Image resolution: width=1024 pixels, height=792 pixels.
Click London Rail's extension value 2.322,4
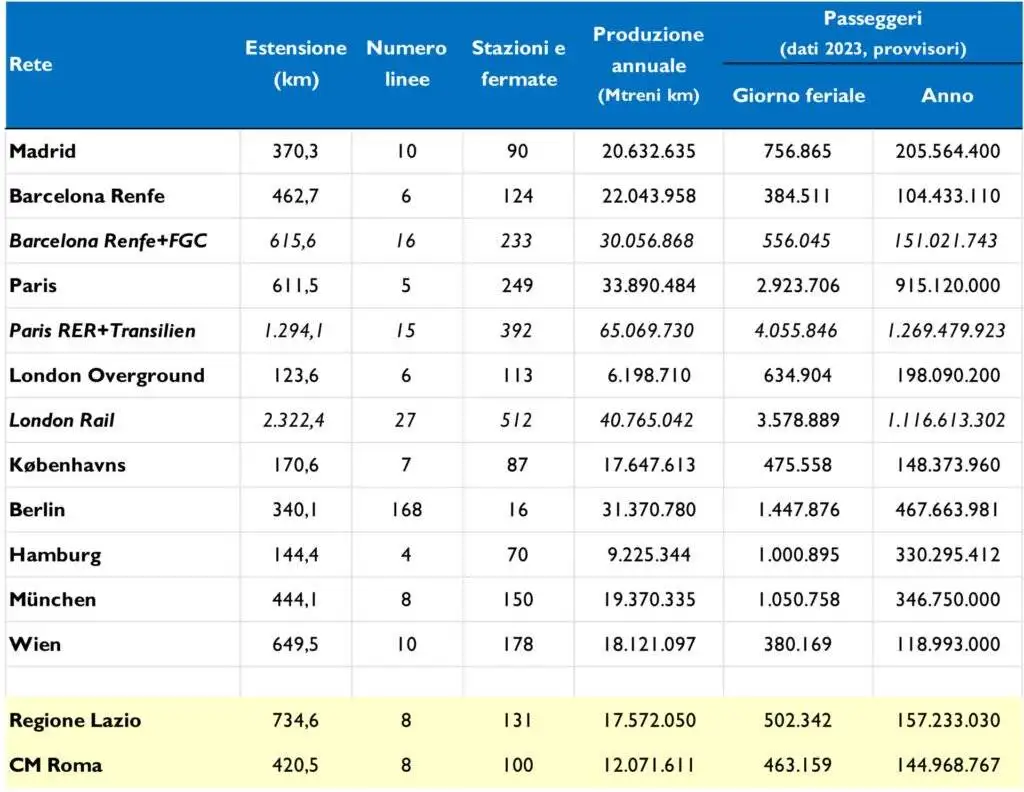[x=295, y=421]
